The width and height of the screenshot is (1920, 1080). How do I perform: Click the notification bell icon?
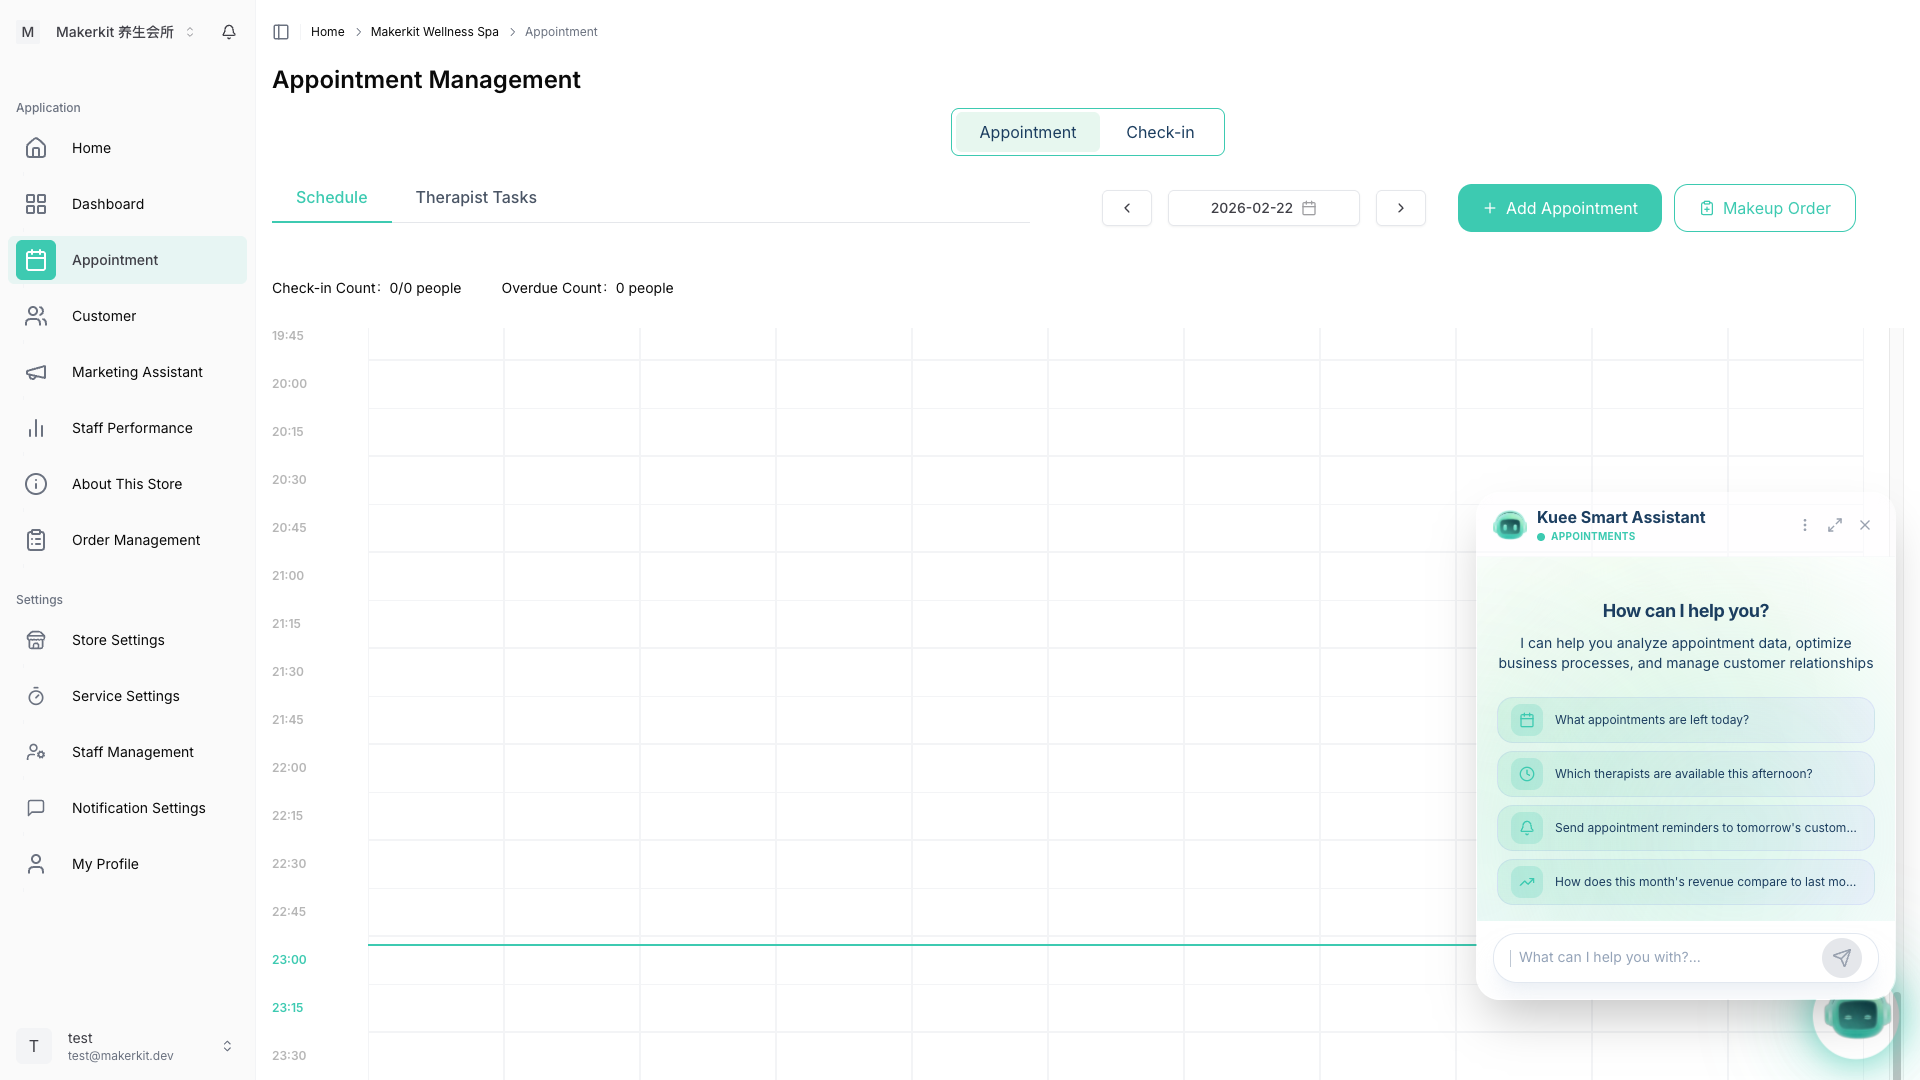click(x=229, y=32)
